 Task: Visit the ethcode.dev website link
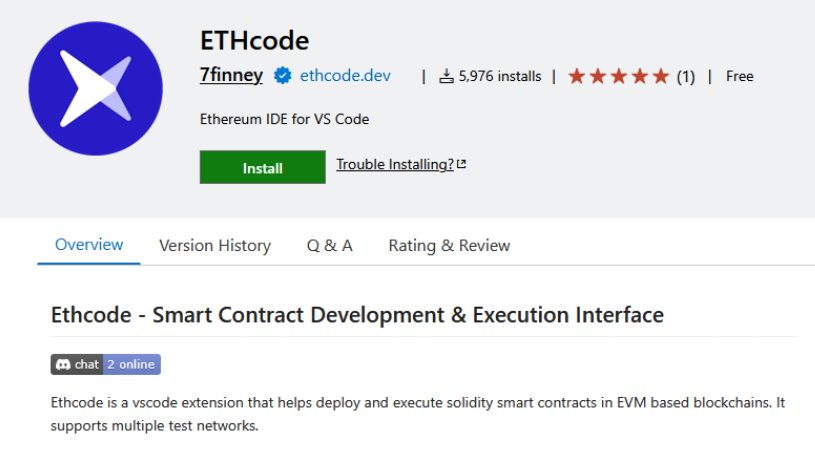click(345, 75)
